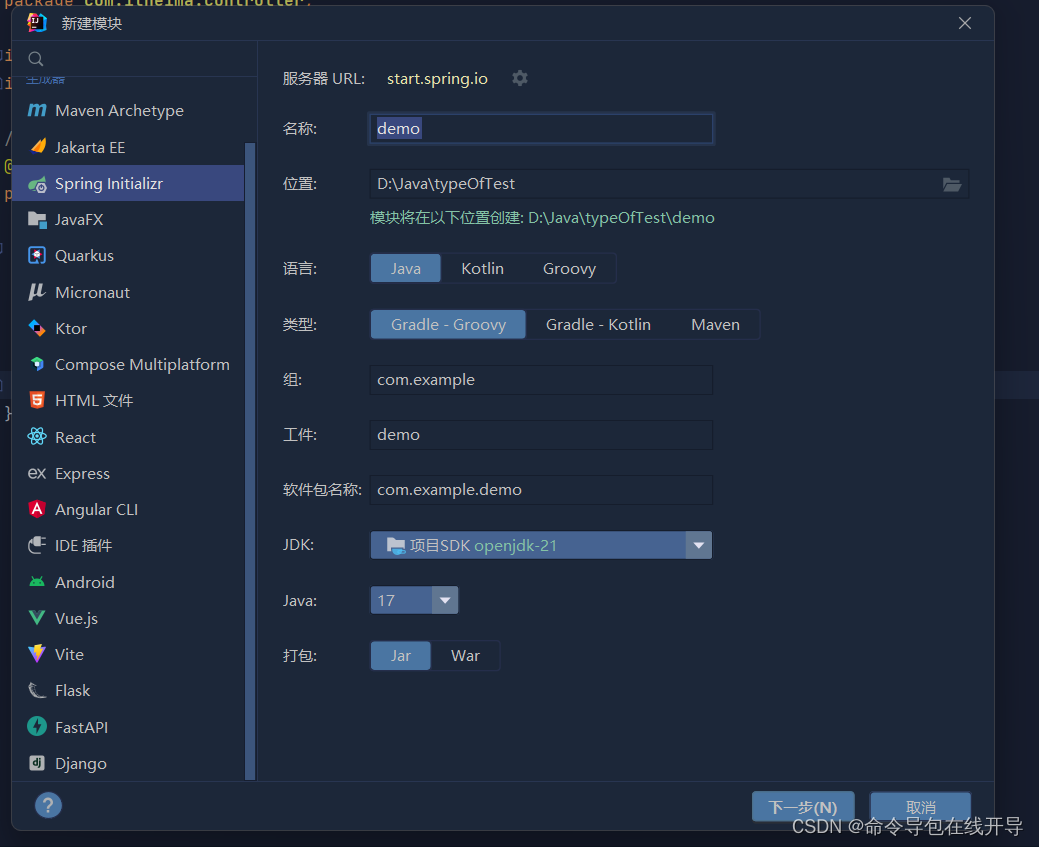Screen dimensions: 1039x847
Task: Select FastAPI generator entry
Action: pos(129,727)
